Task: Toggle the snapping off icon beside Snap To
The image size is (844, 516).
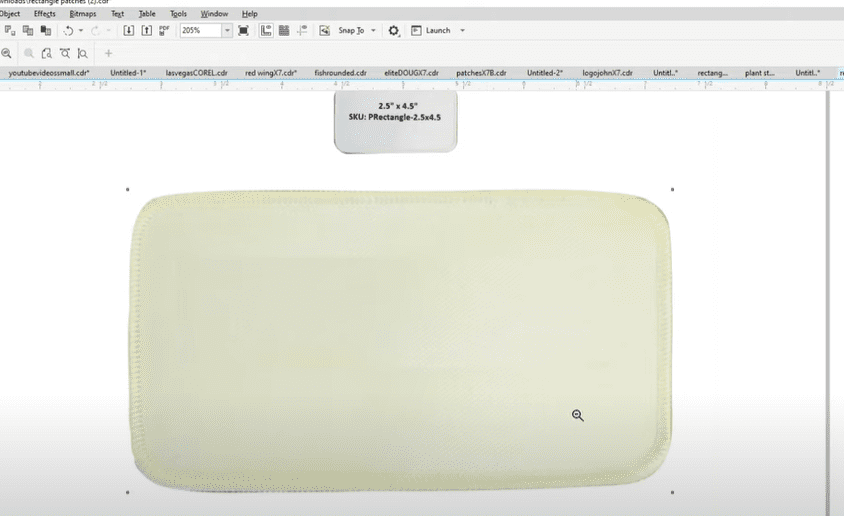Action: click(325, 31)
